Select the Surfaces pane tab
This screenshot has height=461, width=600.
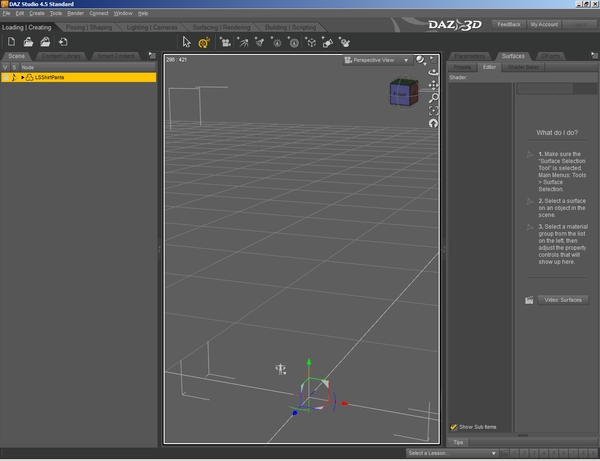(x=513, y=56)
